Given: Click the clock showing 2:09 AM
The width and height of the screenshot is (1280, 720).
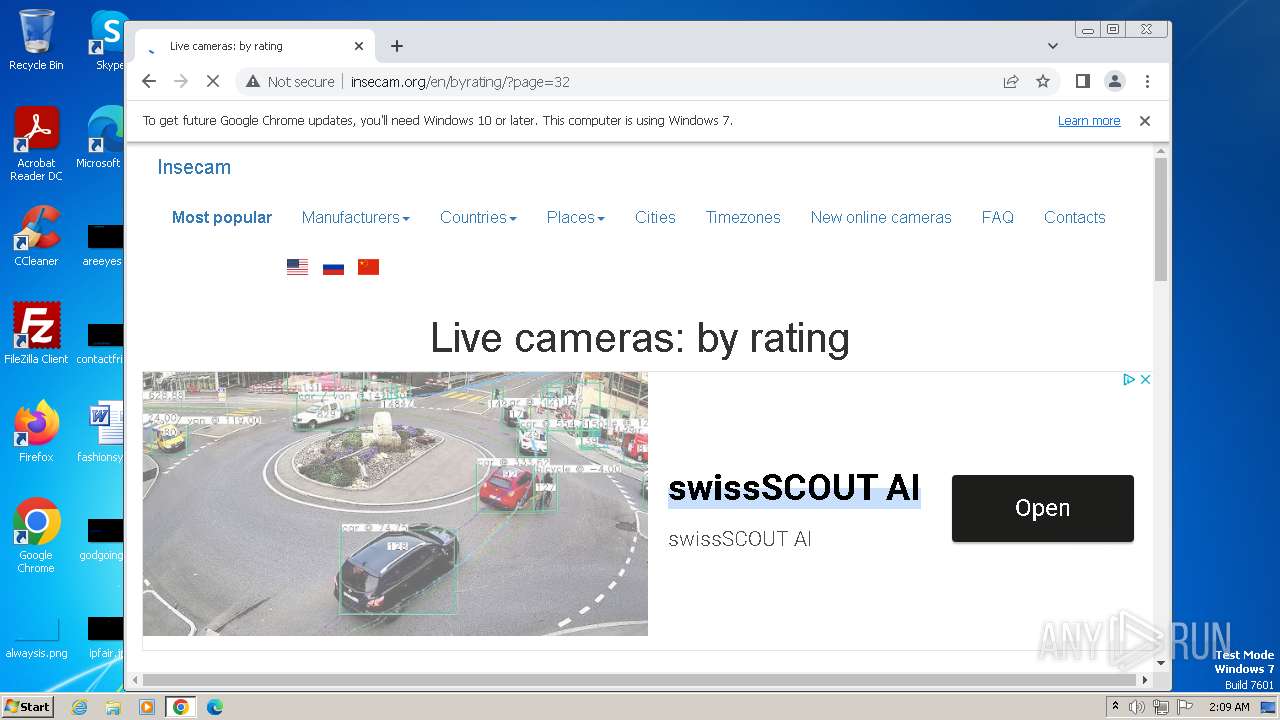Looking at the screenshot, I should pyautogui.click(x=1228, y=707).
